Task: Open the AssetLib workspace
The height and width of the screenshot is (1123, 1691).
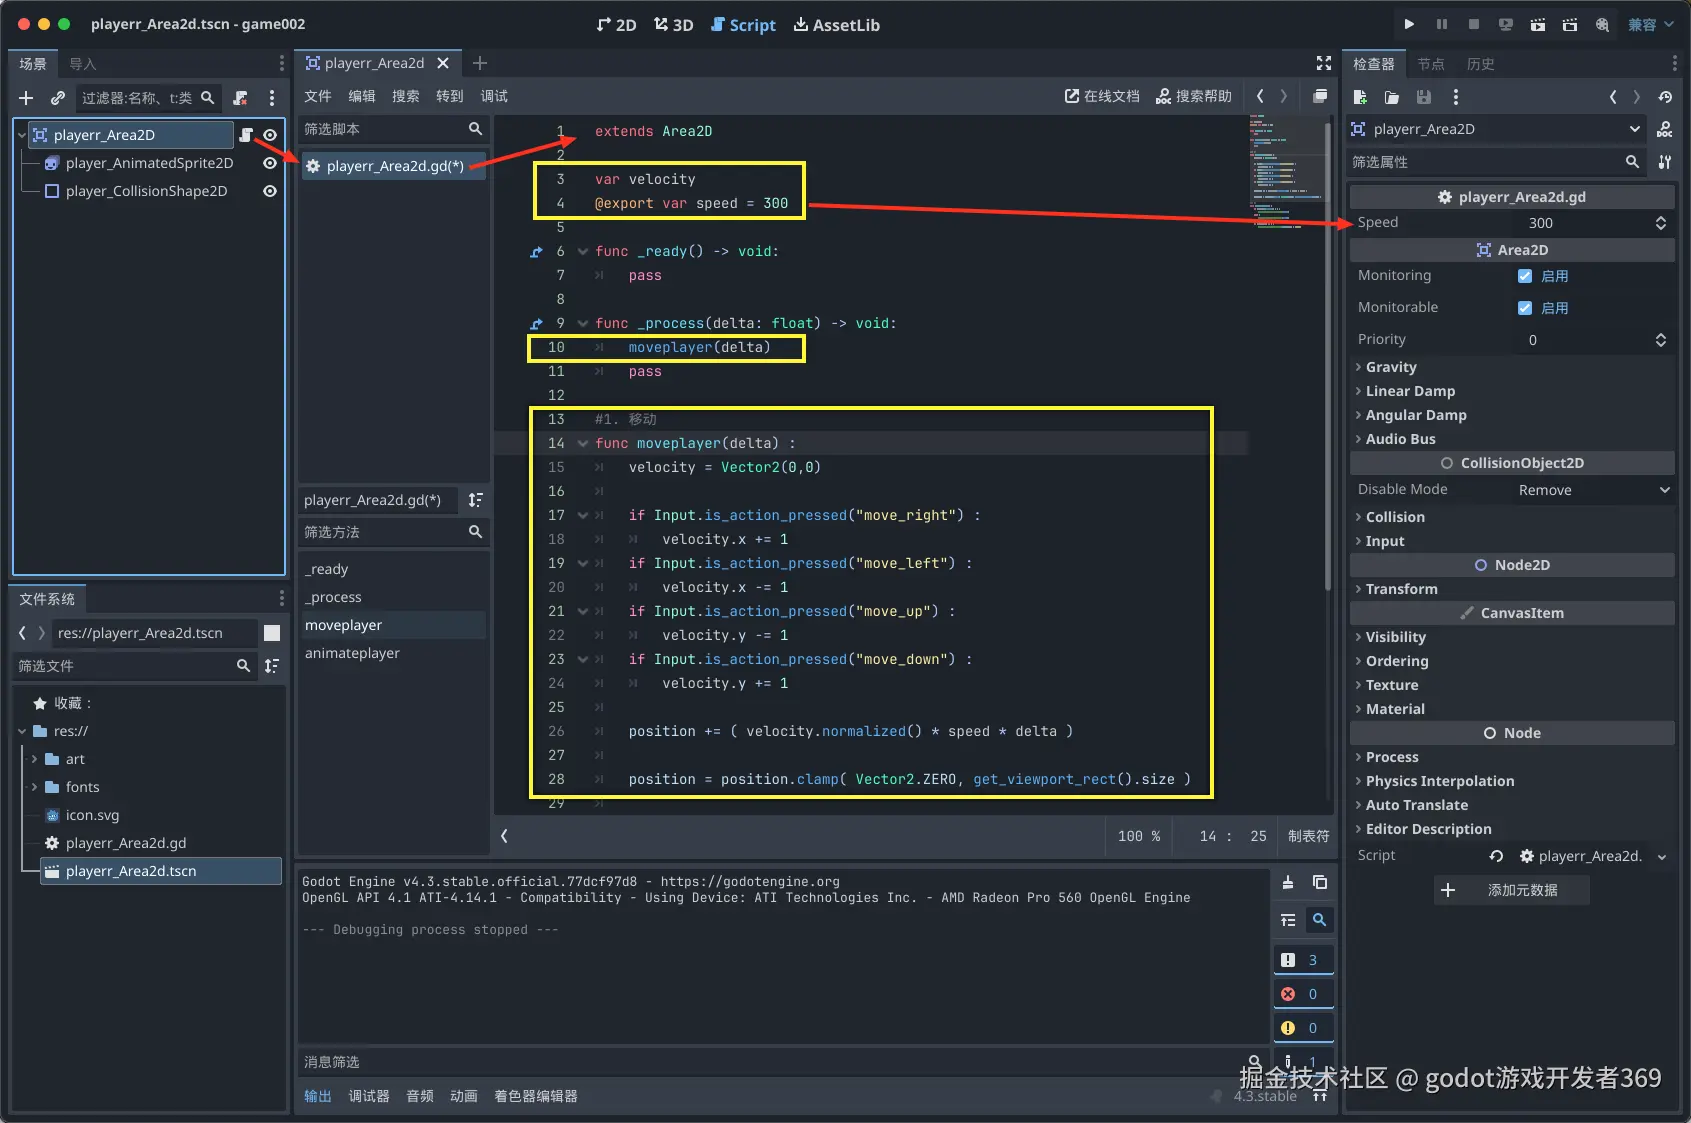Action: tap(837, 25)
